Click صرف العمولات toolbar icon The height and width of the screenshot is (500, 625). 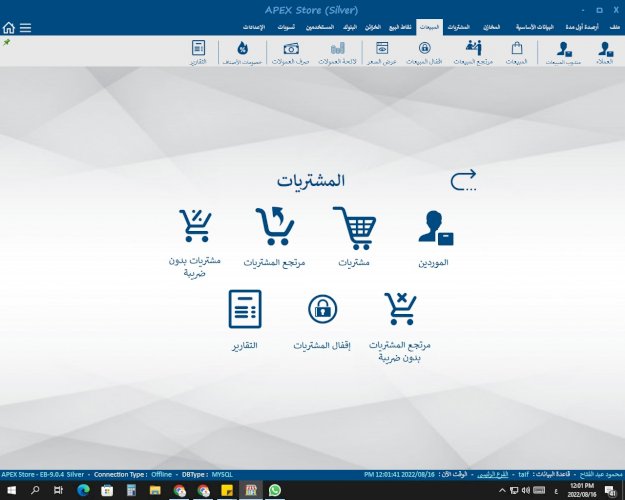pos(290,51)
